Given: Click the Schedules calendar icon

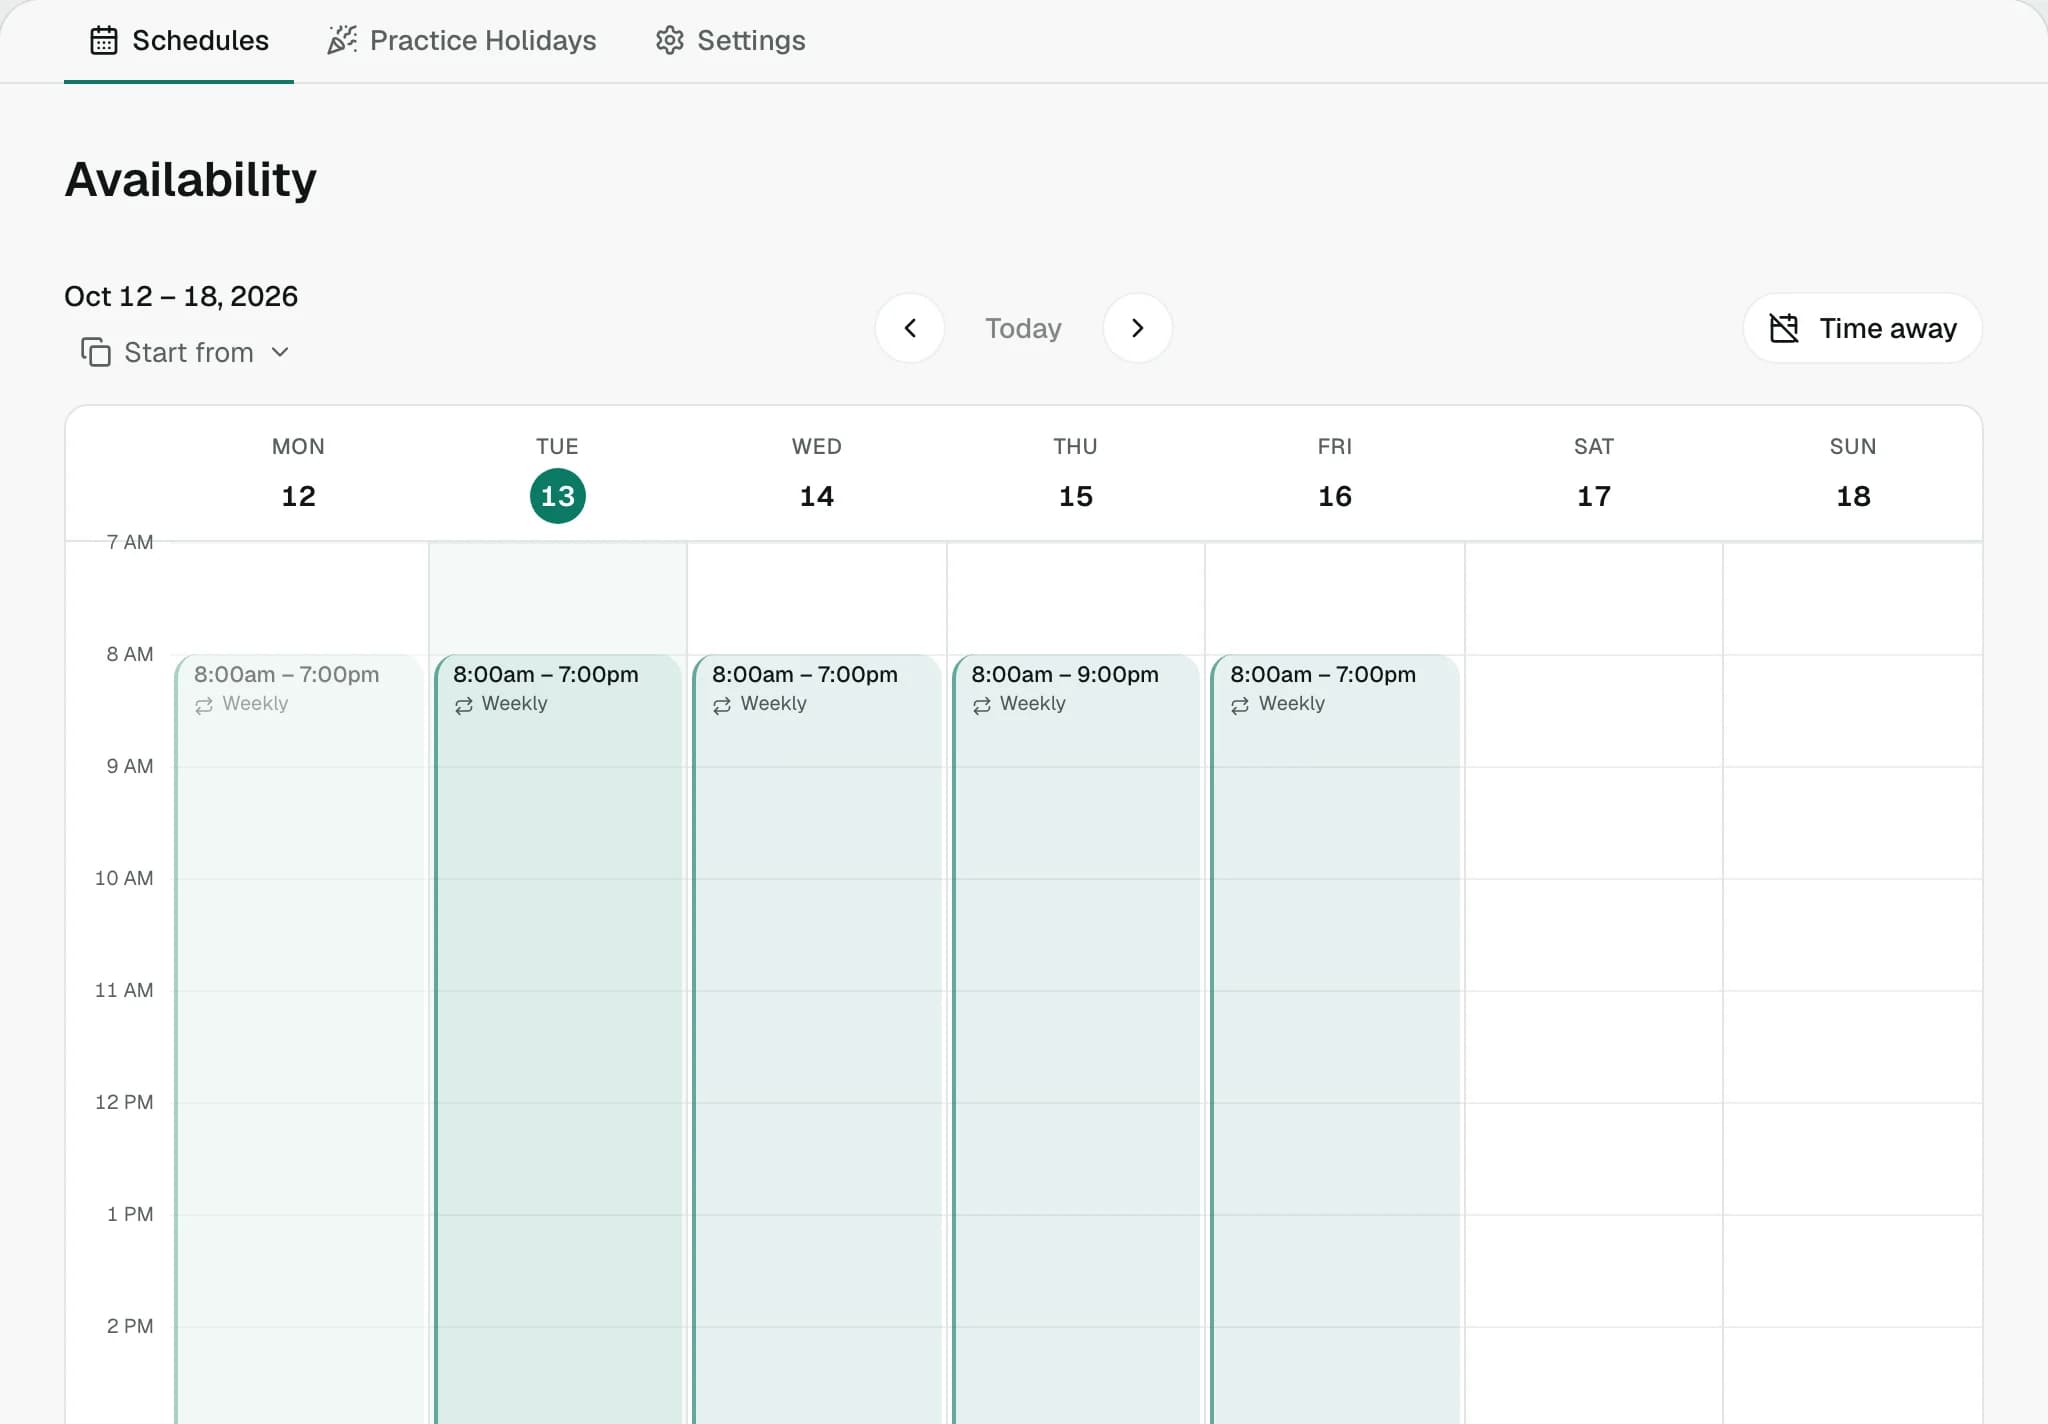Looking at the screenshot, I should (x=104, y=41).
